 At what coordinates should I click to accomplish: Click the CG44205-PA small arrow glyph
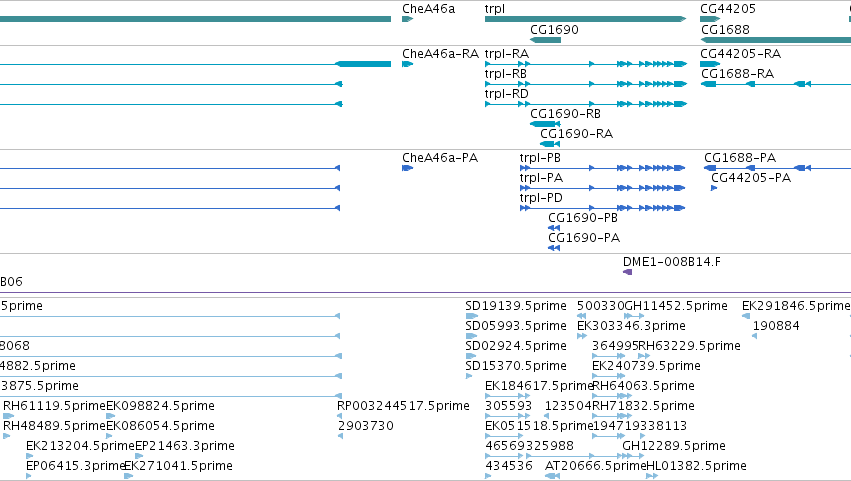click(714, 188)
